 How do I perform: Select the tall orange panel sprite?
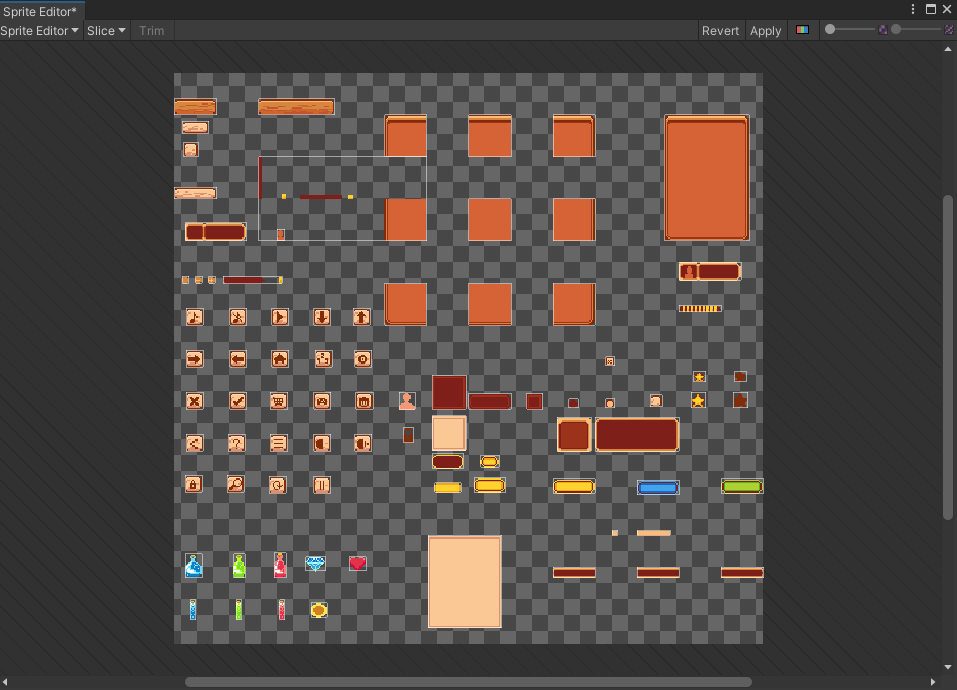(707, 178)
